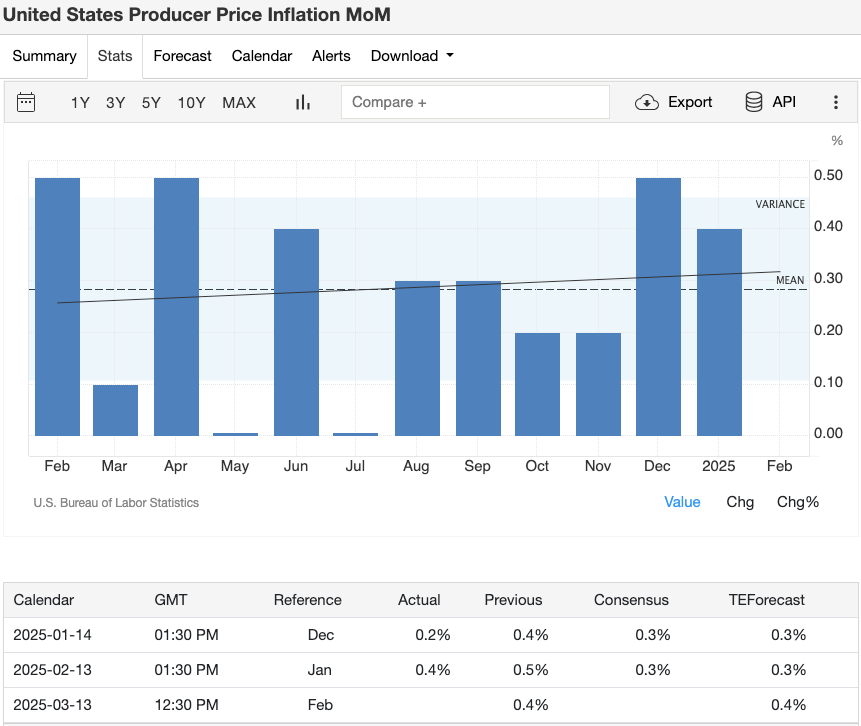Click the bar chart type icon
The width and height of the screenshot is (861, 726).
(302, 102)
